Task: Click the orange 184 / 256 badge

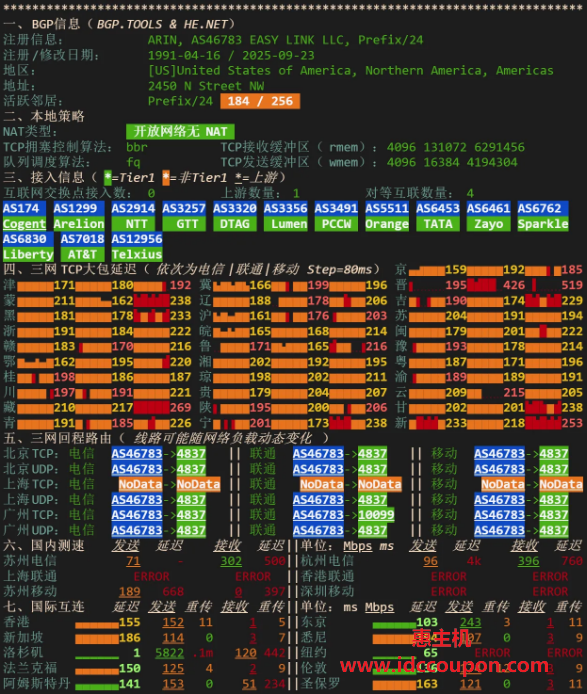Action: coord(260,101)
